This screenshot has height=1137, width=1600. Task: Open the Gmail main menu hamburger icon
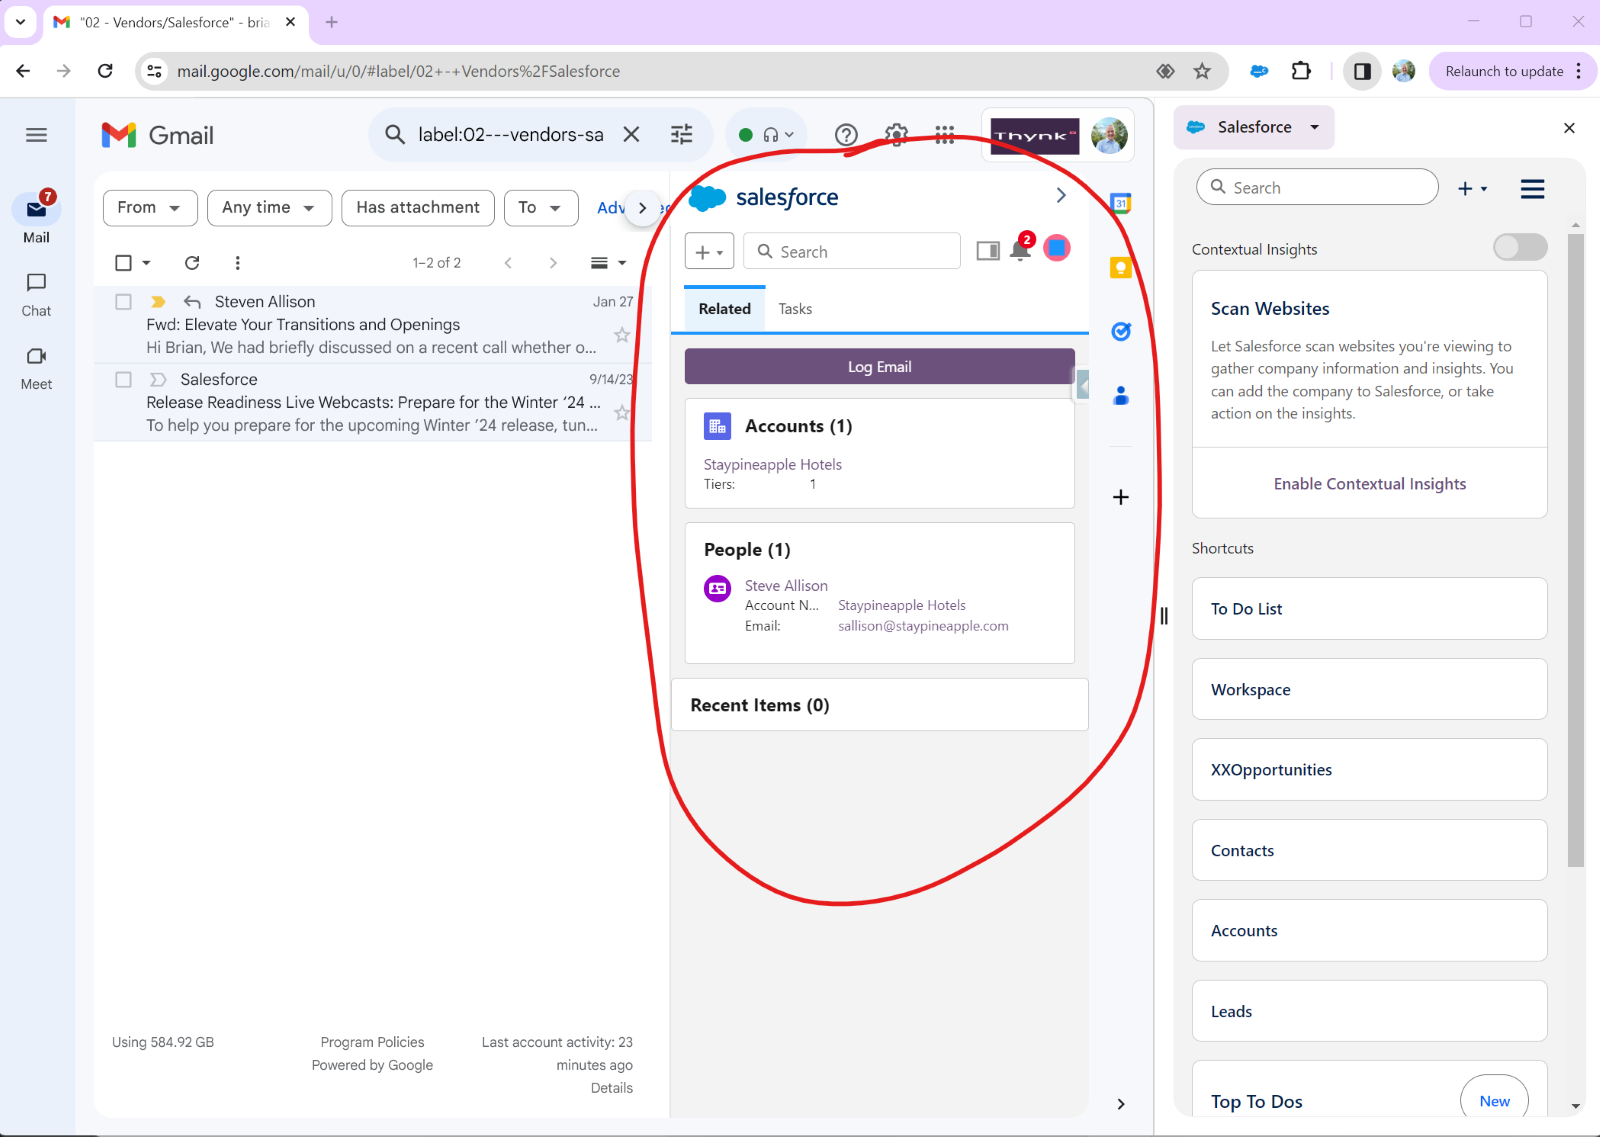click(36, 135)
